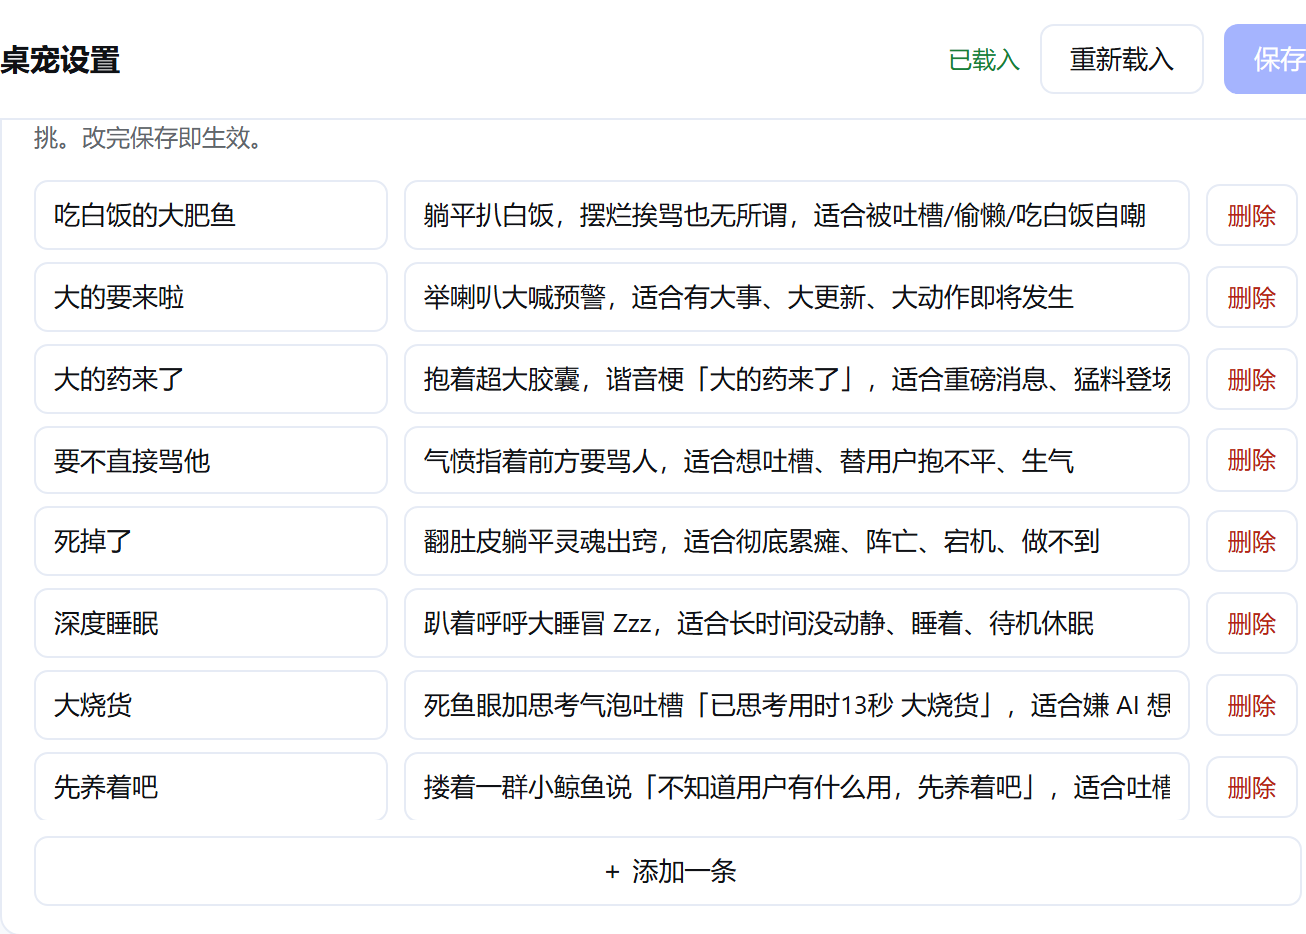Image resolution: width=1306 pixels, height=934 pixels.
Task: Focus the 大的要来啦 name field
Action: tap(211, 297)
